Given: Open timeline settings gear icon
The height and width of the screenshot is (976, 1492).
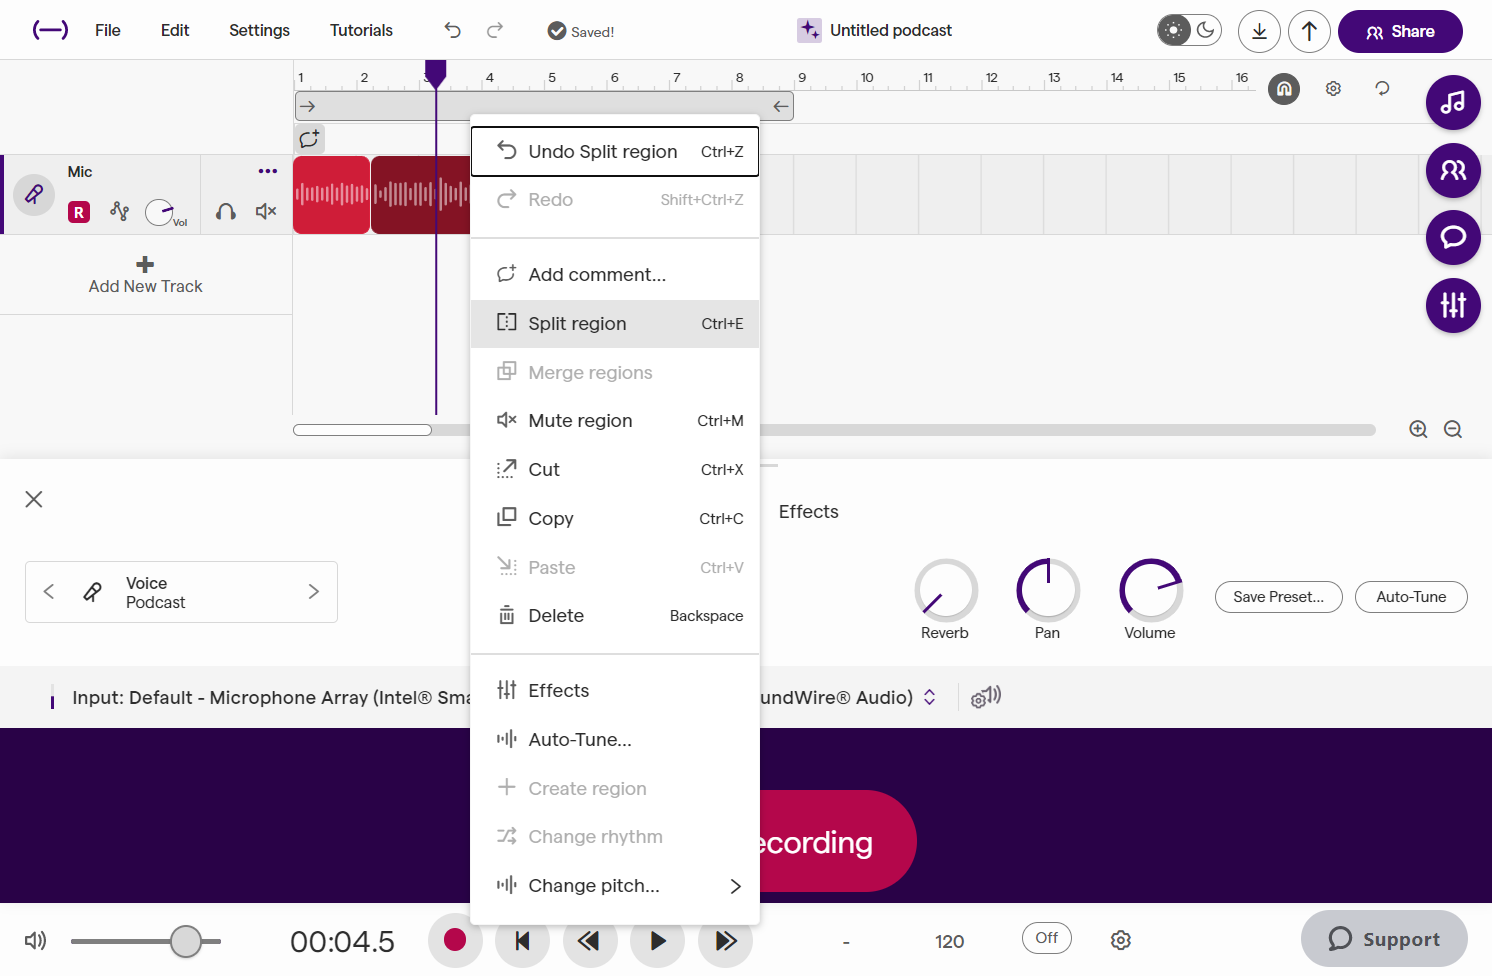Looking at the screenshot, I should tap(1333, 89).
